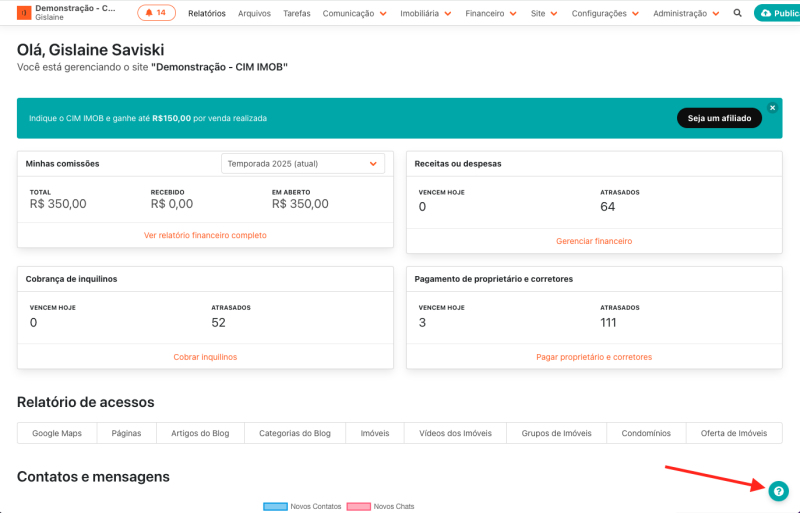Expand the Temporada 2025 season dropdown
The width and height of the screenshot is (800, 513).
302,163
